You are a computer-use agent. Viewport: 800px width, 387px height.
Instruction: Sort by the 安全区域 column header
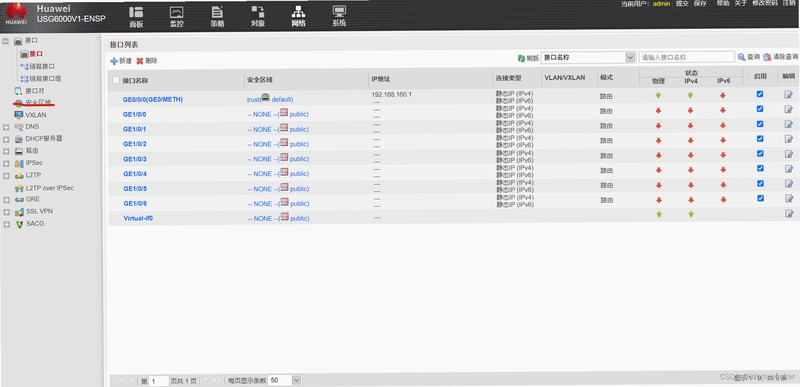pos(260,80)
